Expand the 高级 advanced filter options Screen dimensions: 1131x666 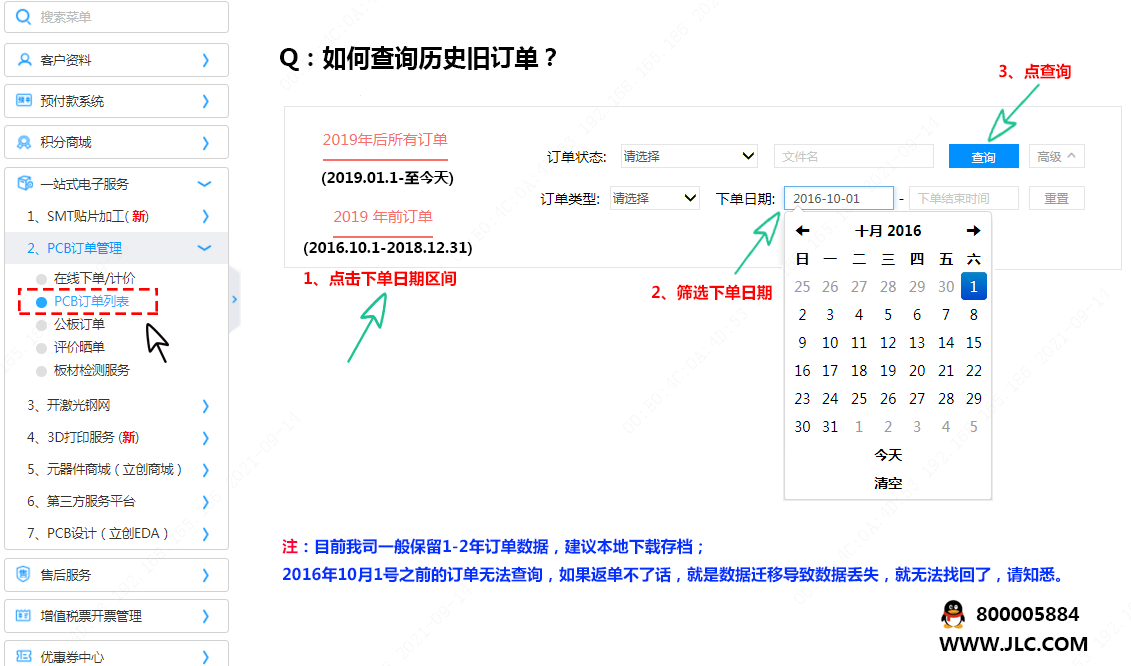[1056, 156]
